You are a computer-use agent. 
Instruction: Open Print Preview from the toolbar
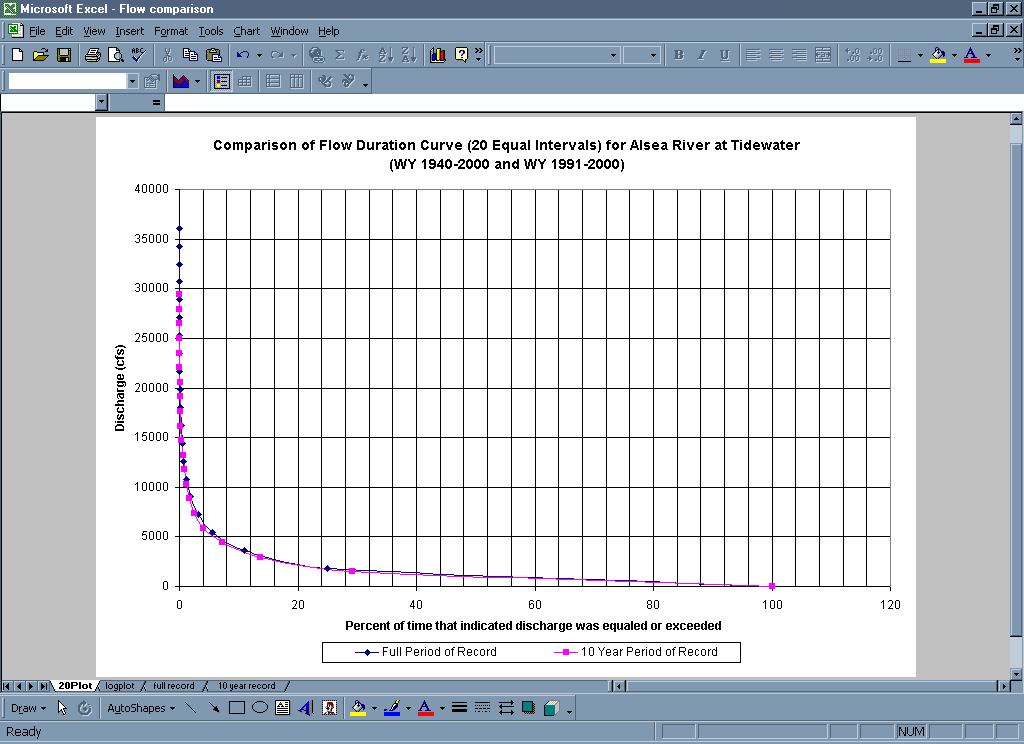115,55
